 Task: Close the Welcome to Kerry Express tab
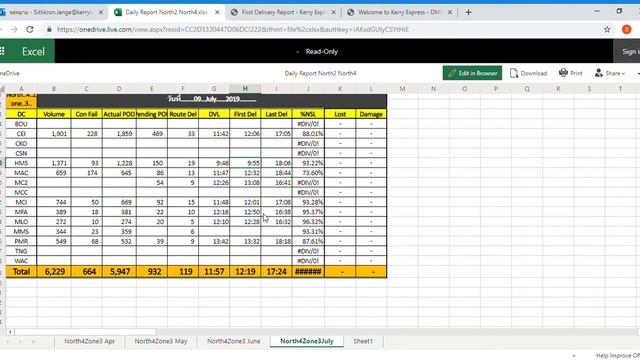[450, 12]
